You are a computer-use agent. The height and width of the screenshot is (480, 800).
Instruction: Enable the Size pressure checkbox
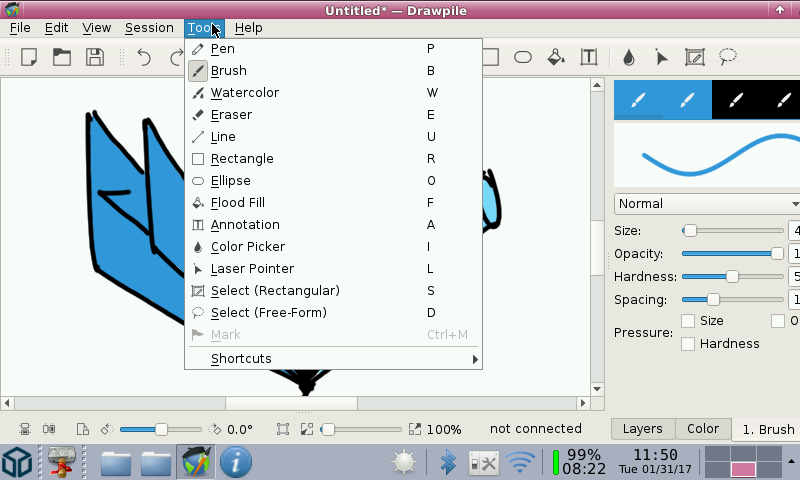tap(688, 321)
